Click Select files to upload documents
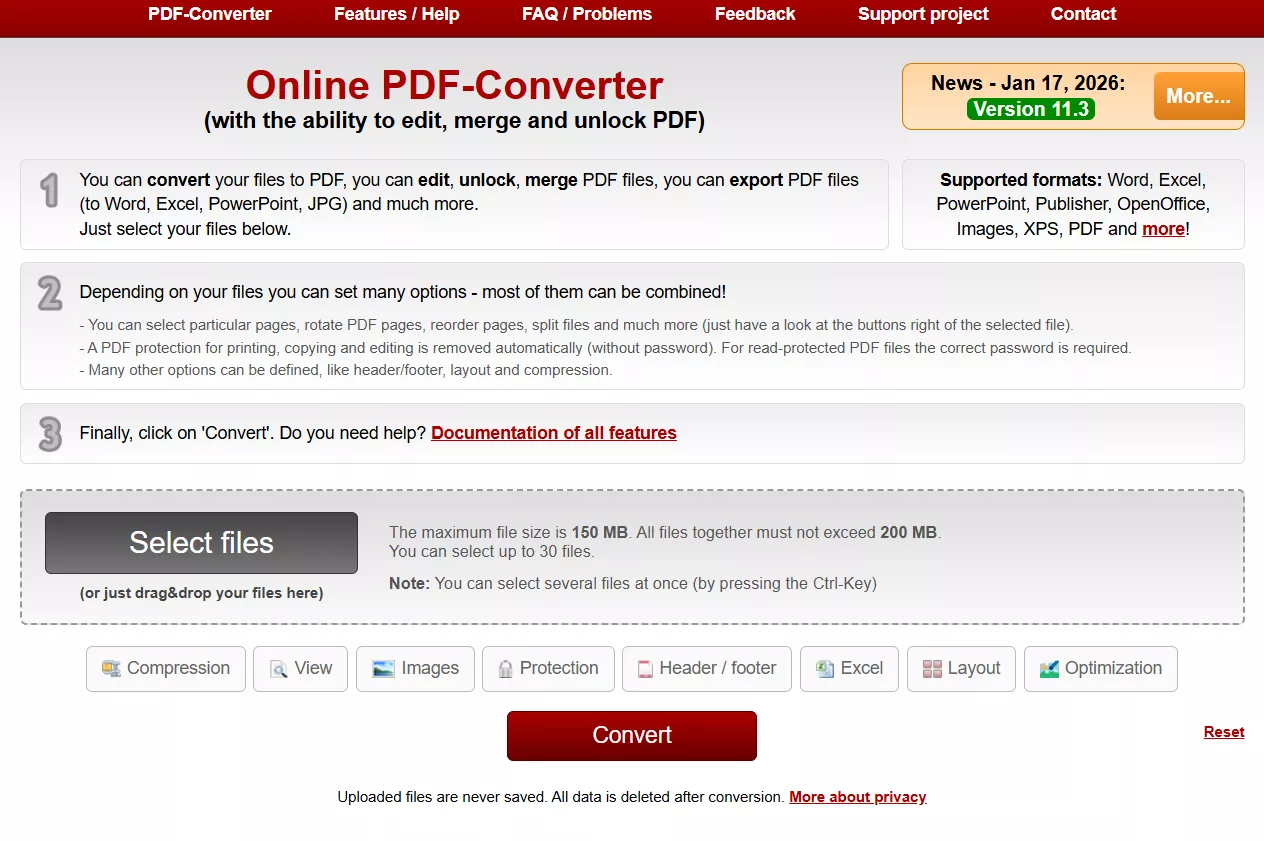 point(200,542)
